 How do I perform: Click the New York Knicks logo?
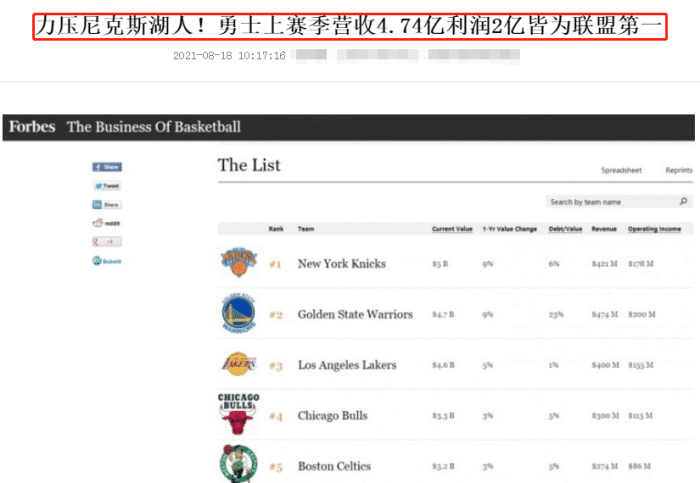[239, 264]
